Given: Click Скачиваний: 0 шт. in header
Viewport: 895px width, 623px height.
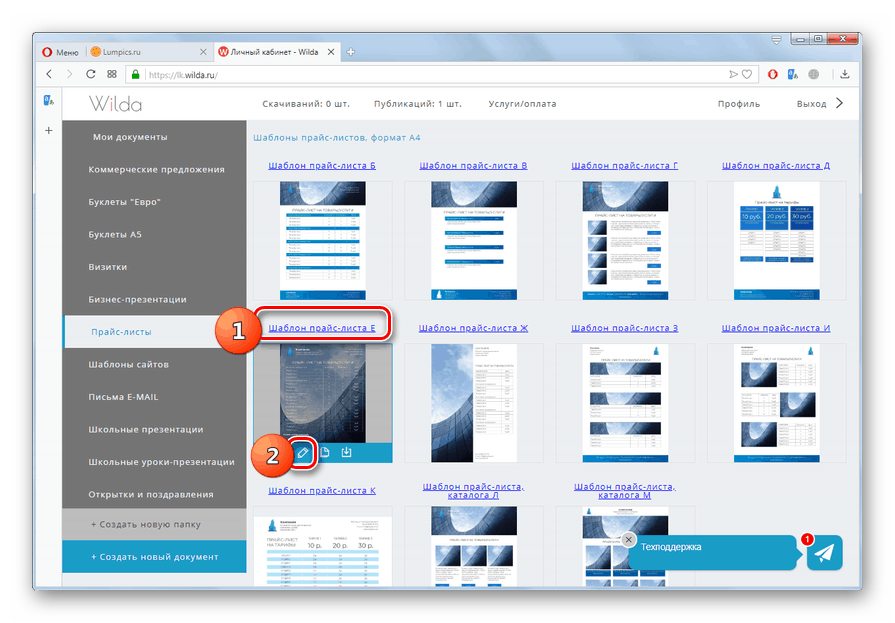Looking at the screenshot, I should 306,104.
